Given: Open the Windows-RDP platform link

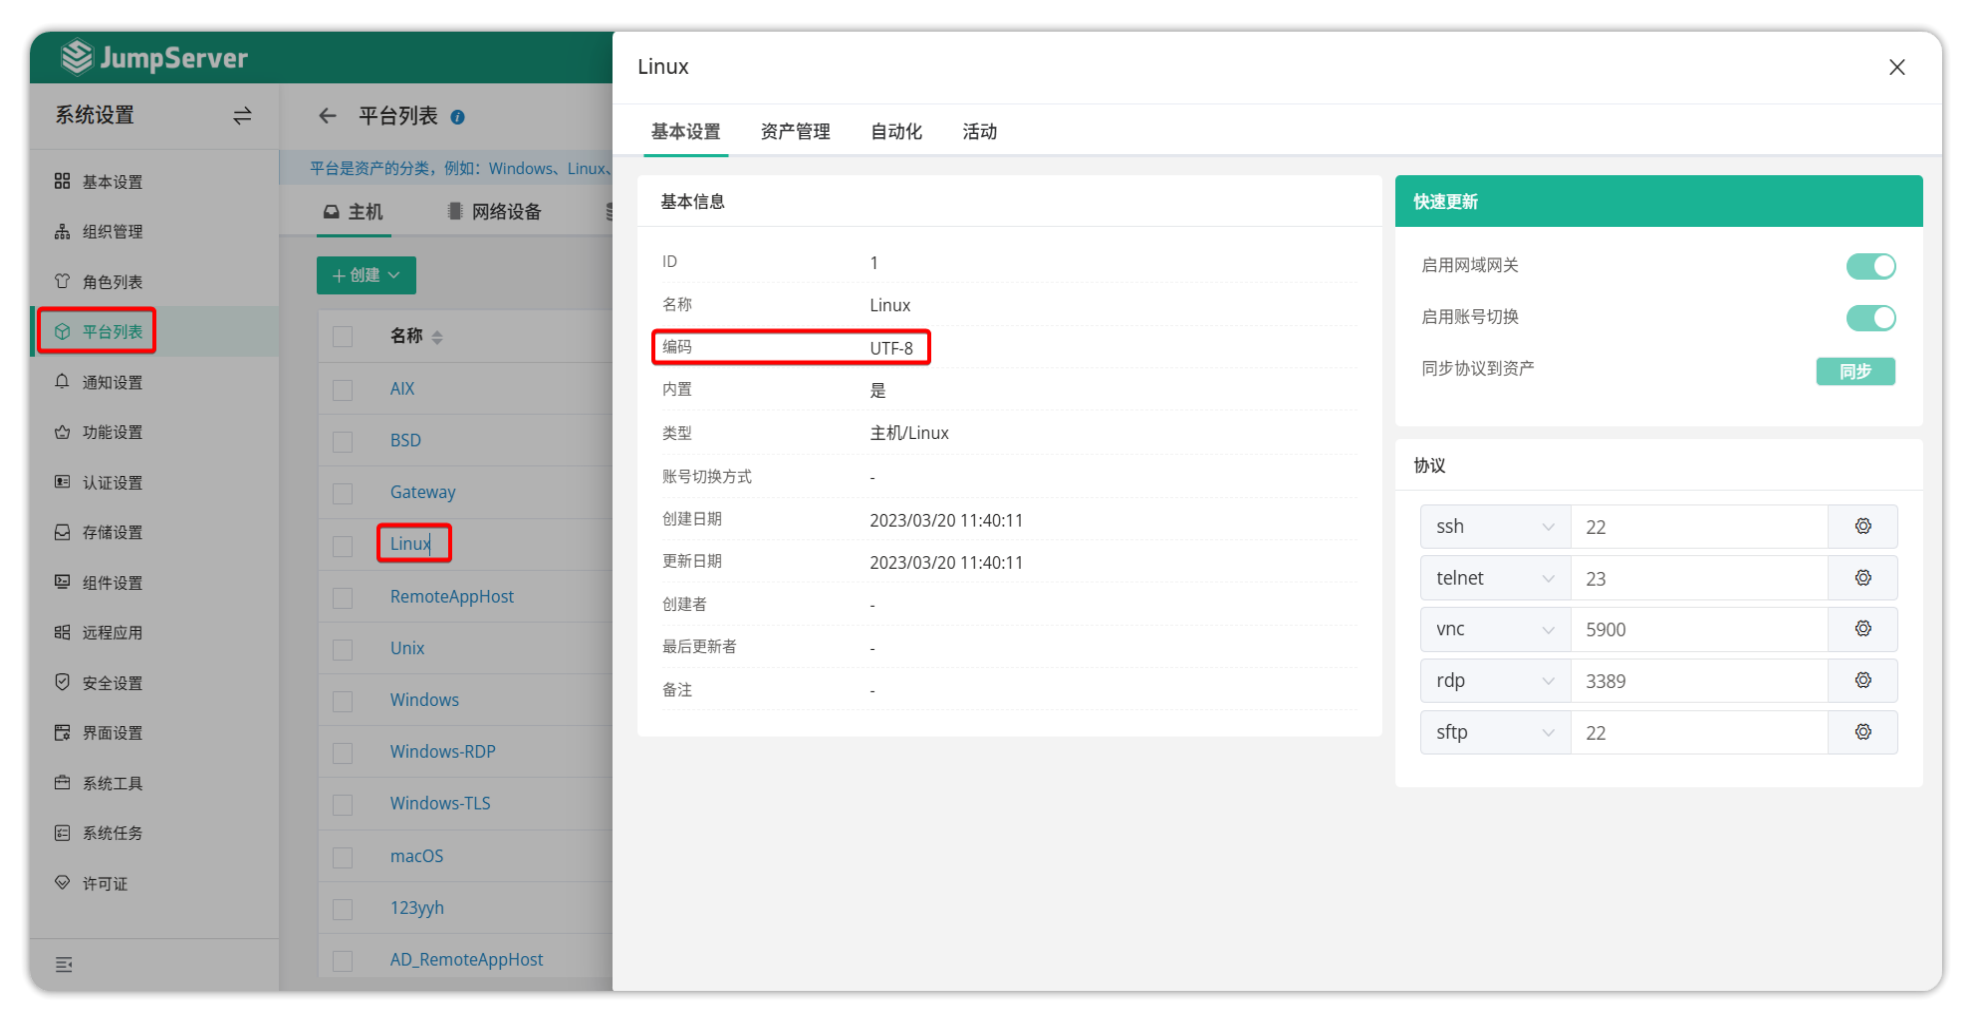Looking at the screenshot, I should pyautogui.click(x=443, y=751).
